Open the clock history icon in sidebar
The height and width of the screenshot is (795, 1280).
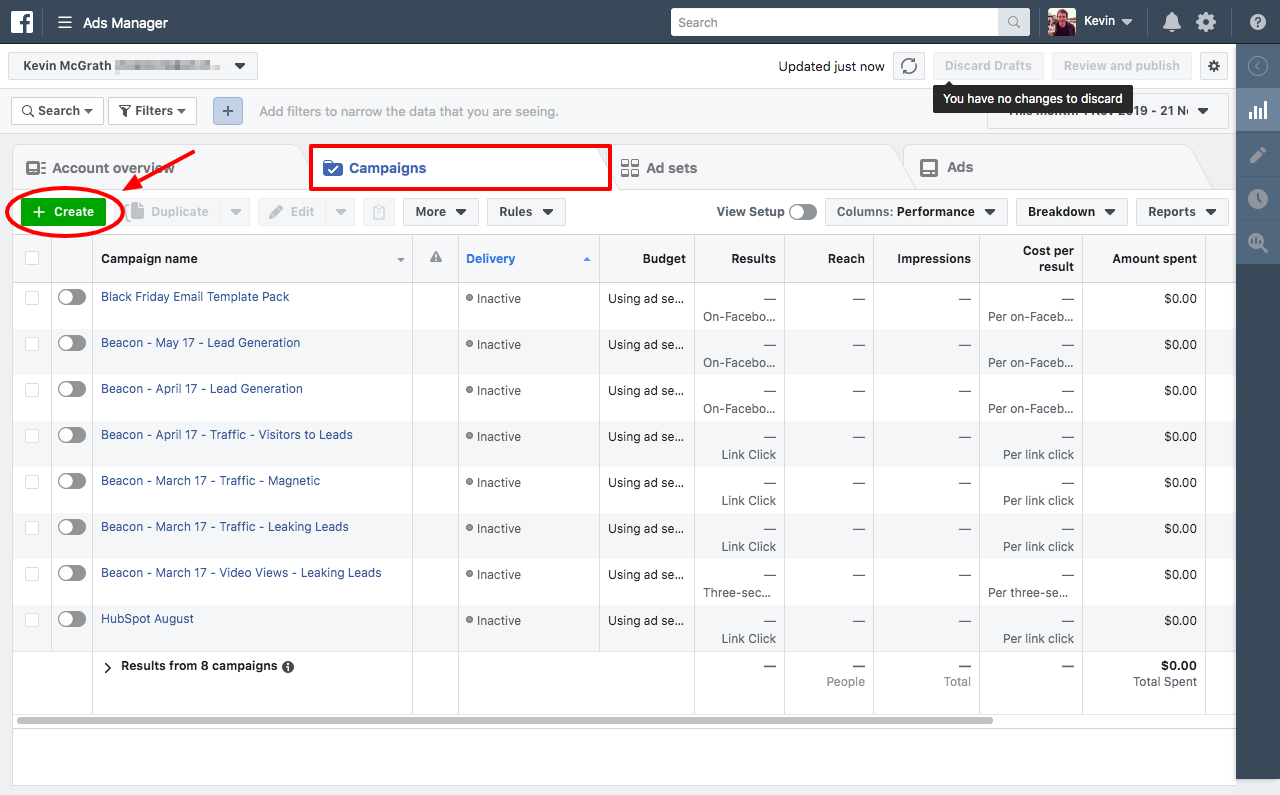click(1258, 199)
